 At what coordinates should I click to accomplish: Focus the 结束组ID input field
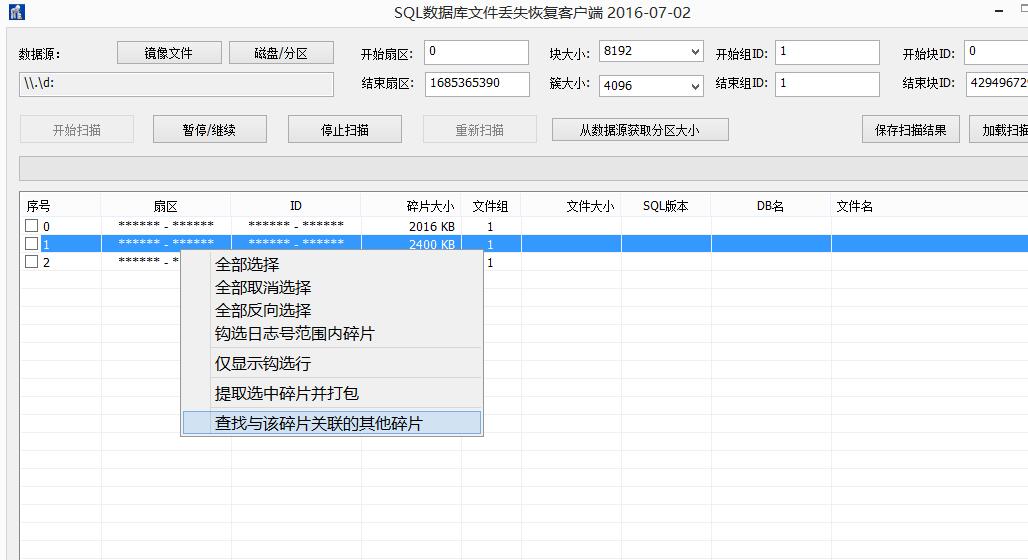click(x=827, y=84)
